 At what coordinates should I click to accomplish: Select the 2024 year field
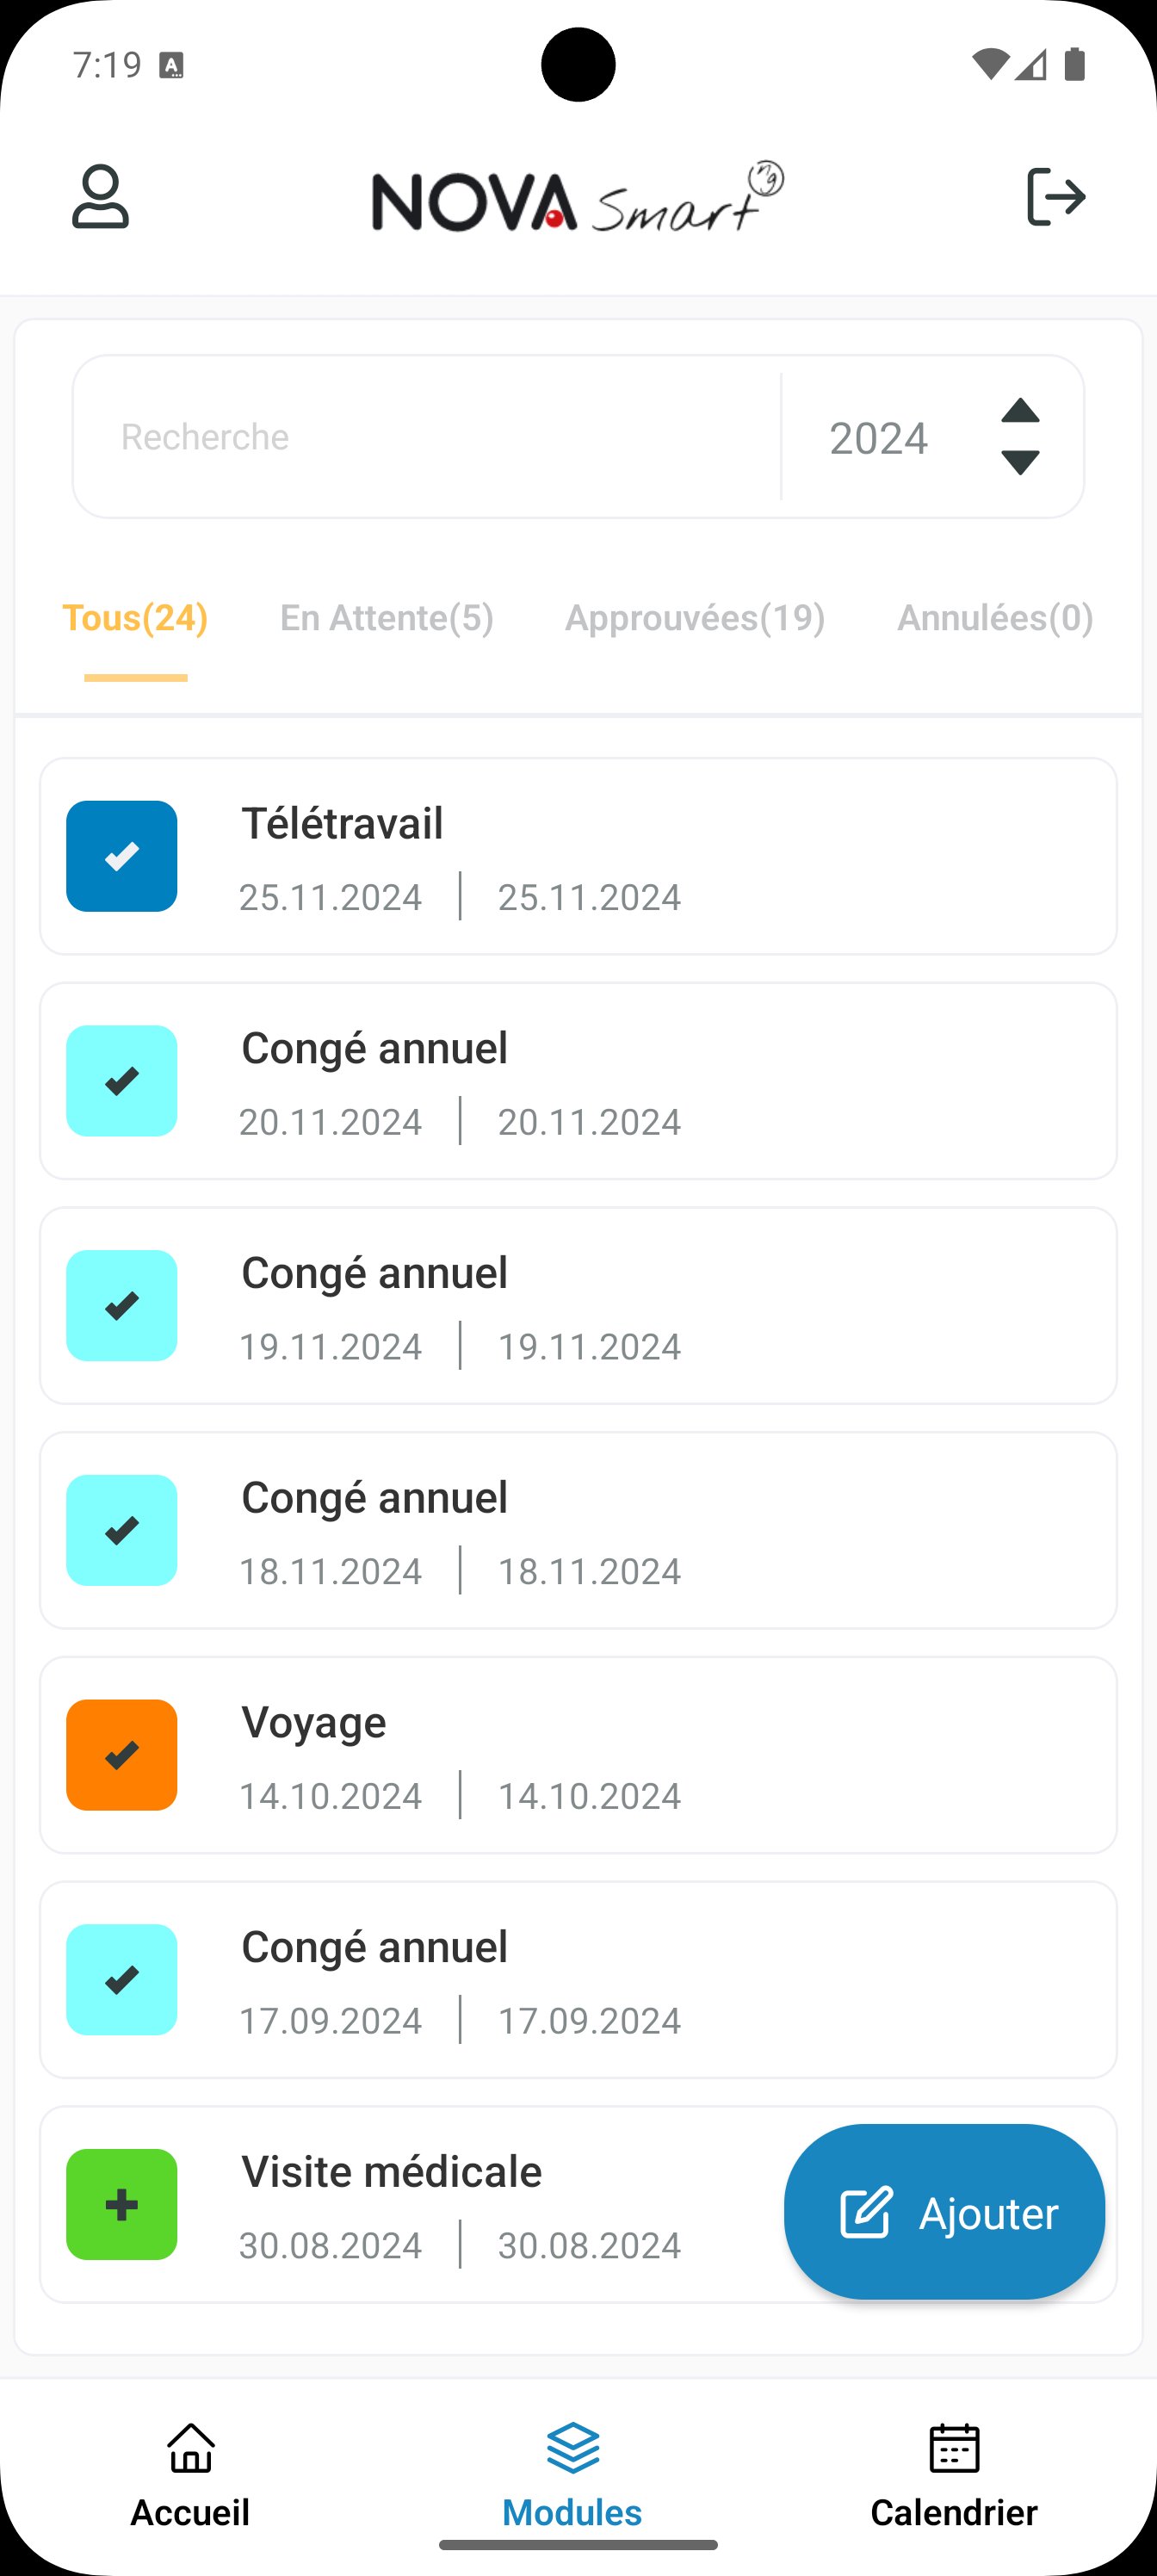pos(878,438)
